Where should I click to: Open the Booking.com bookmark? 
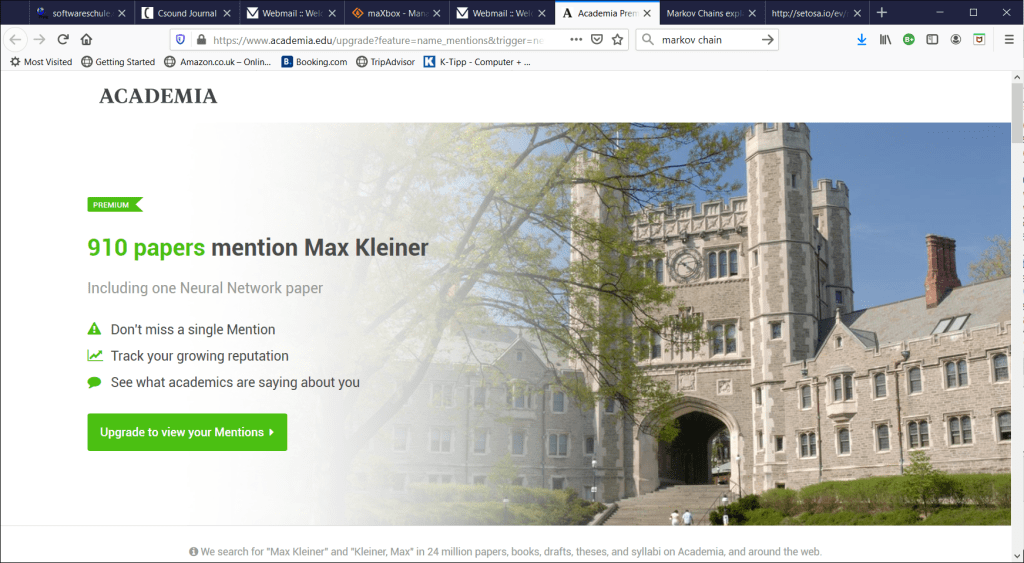(x=315, y=62)
